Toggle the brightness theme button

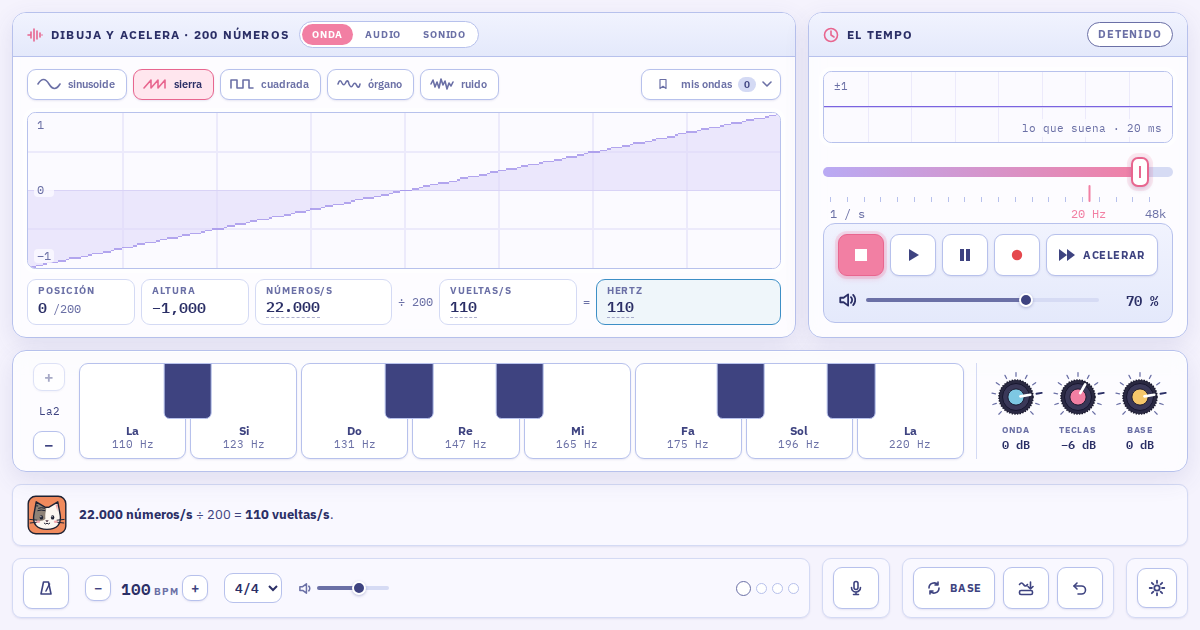click(1157, 588)
